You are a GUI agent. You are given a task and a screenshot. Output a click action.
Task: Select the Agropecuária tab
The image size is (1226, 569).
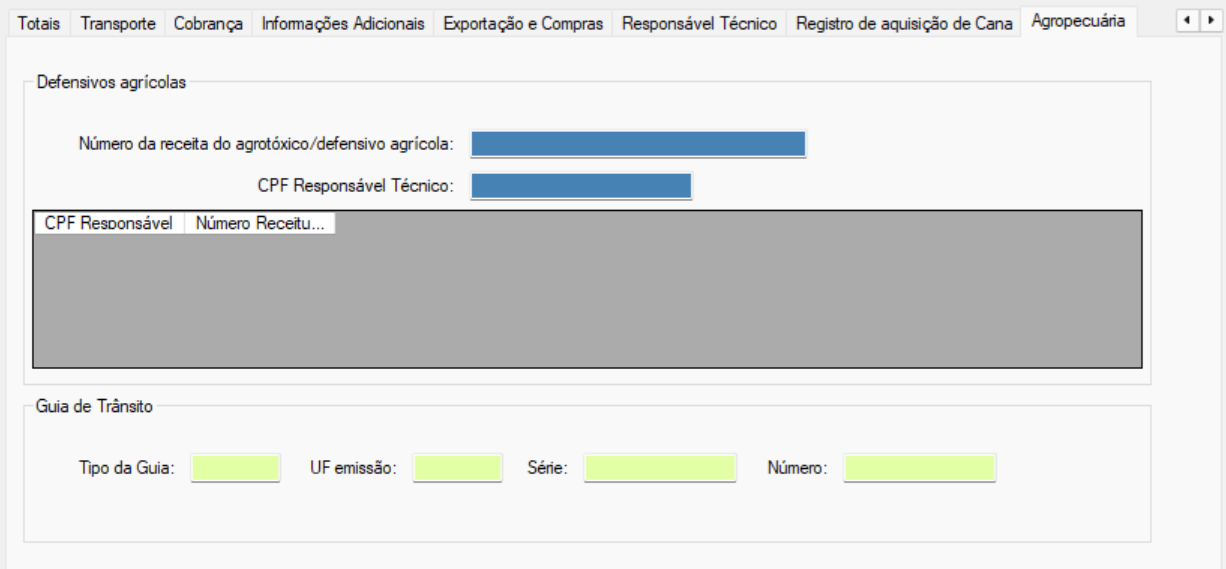pyautogui.click(x=1078, y=21)
